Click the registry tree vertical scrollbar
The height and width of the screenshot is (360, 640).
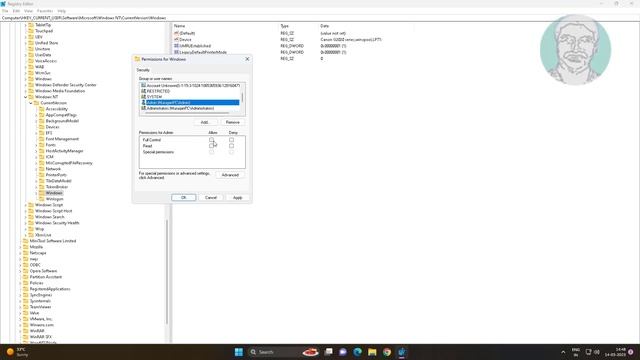[167, 271]
